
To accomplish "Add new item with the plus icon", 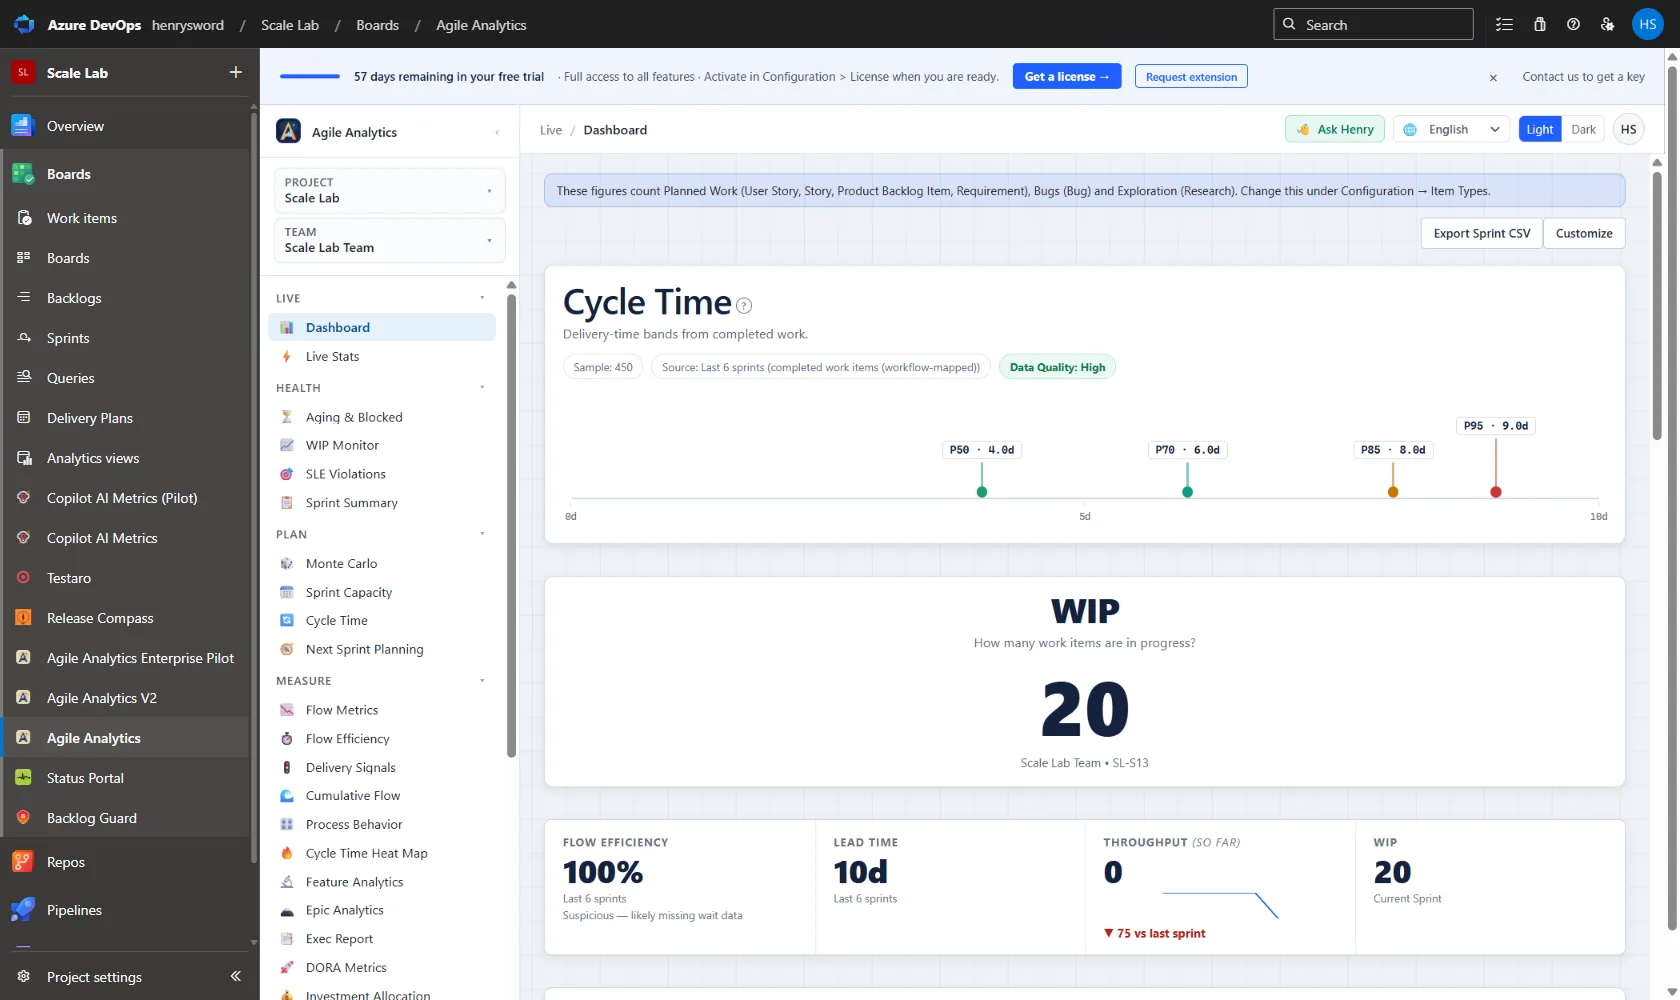I will [236, 72].
